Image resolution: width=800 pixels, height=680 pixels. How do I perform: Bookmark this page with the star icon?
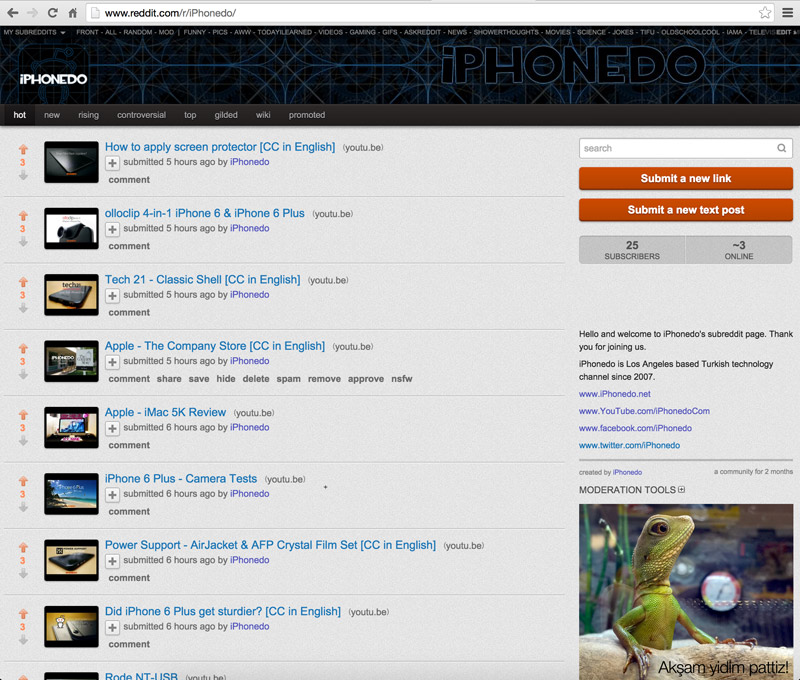(x=764, y=13)
